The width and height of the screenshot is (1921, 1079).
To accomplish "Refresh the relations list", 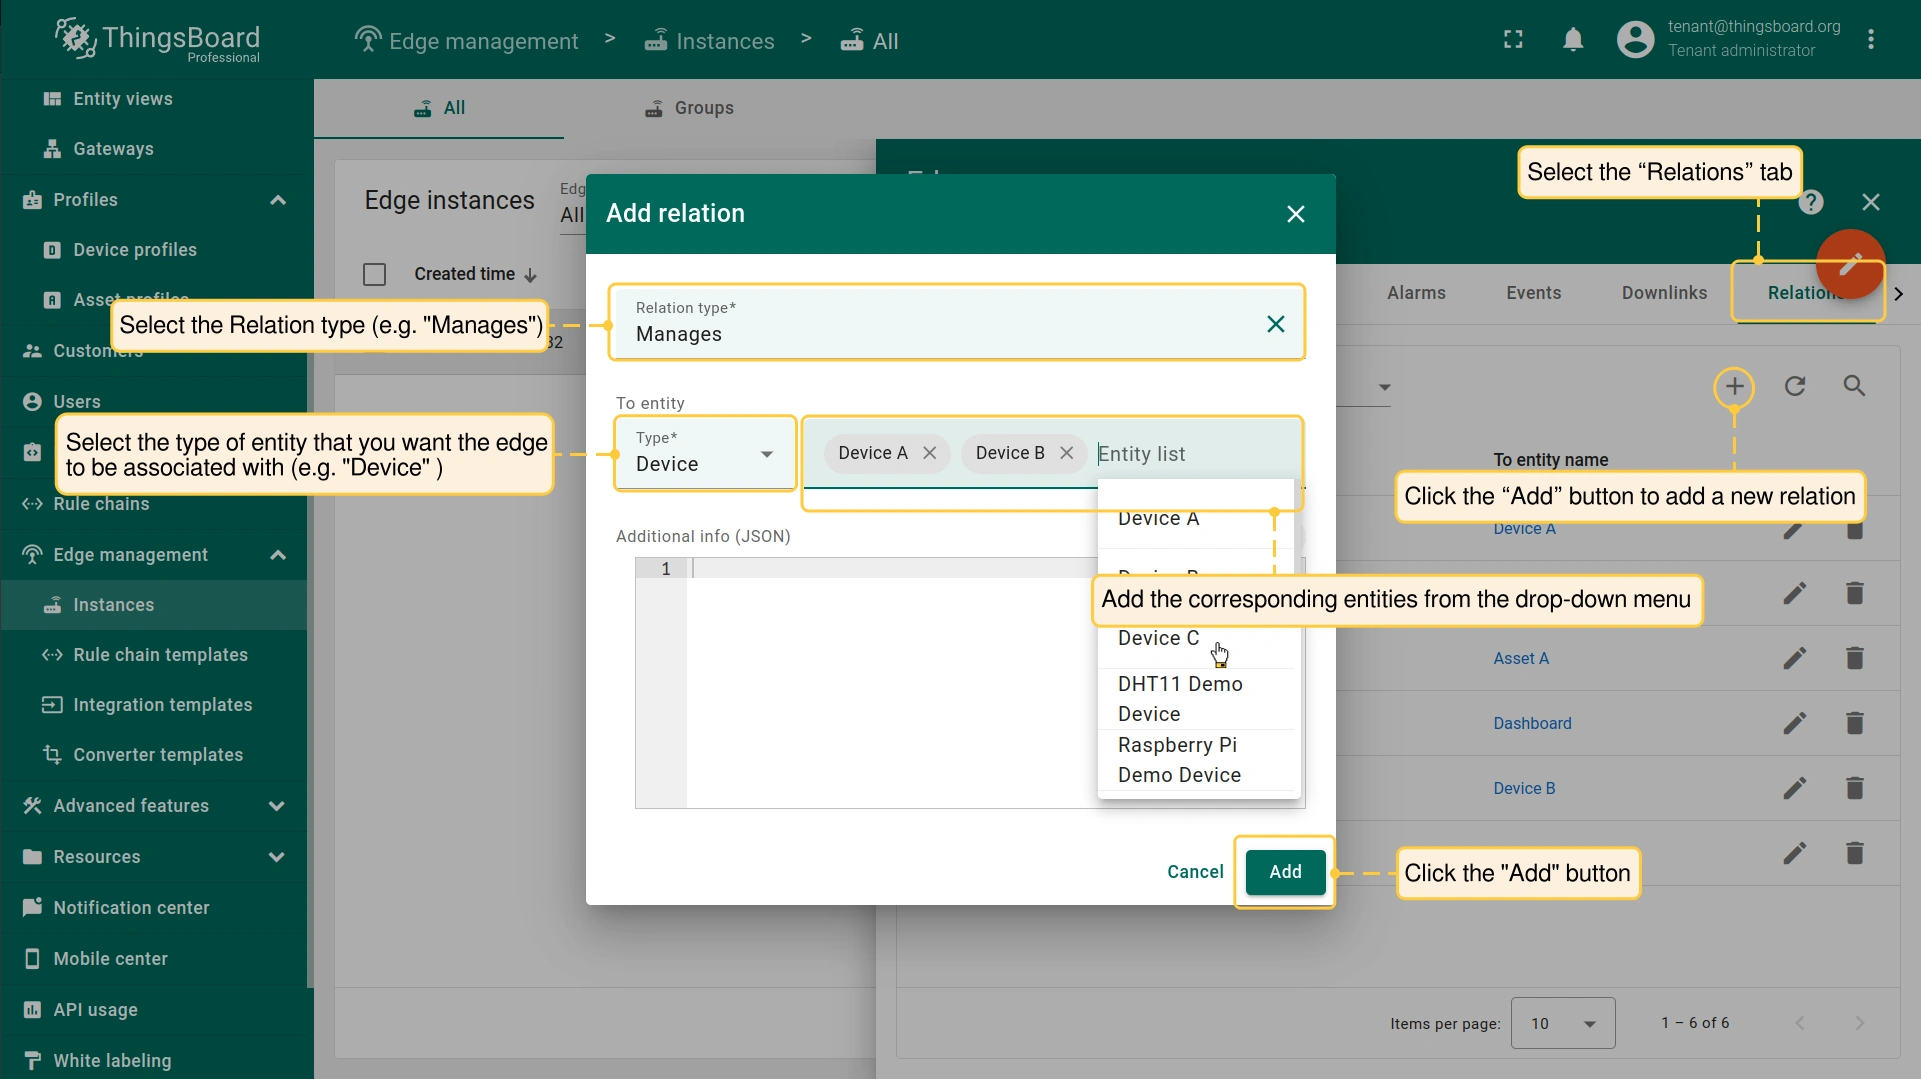I will click(x=1795, y=387).
